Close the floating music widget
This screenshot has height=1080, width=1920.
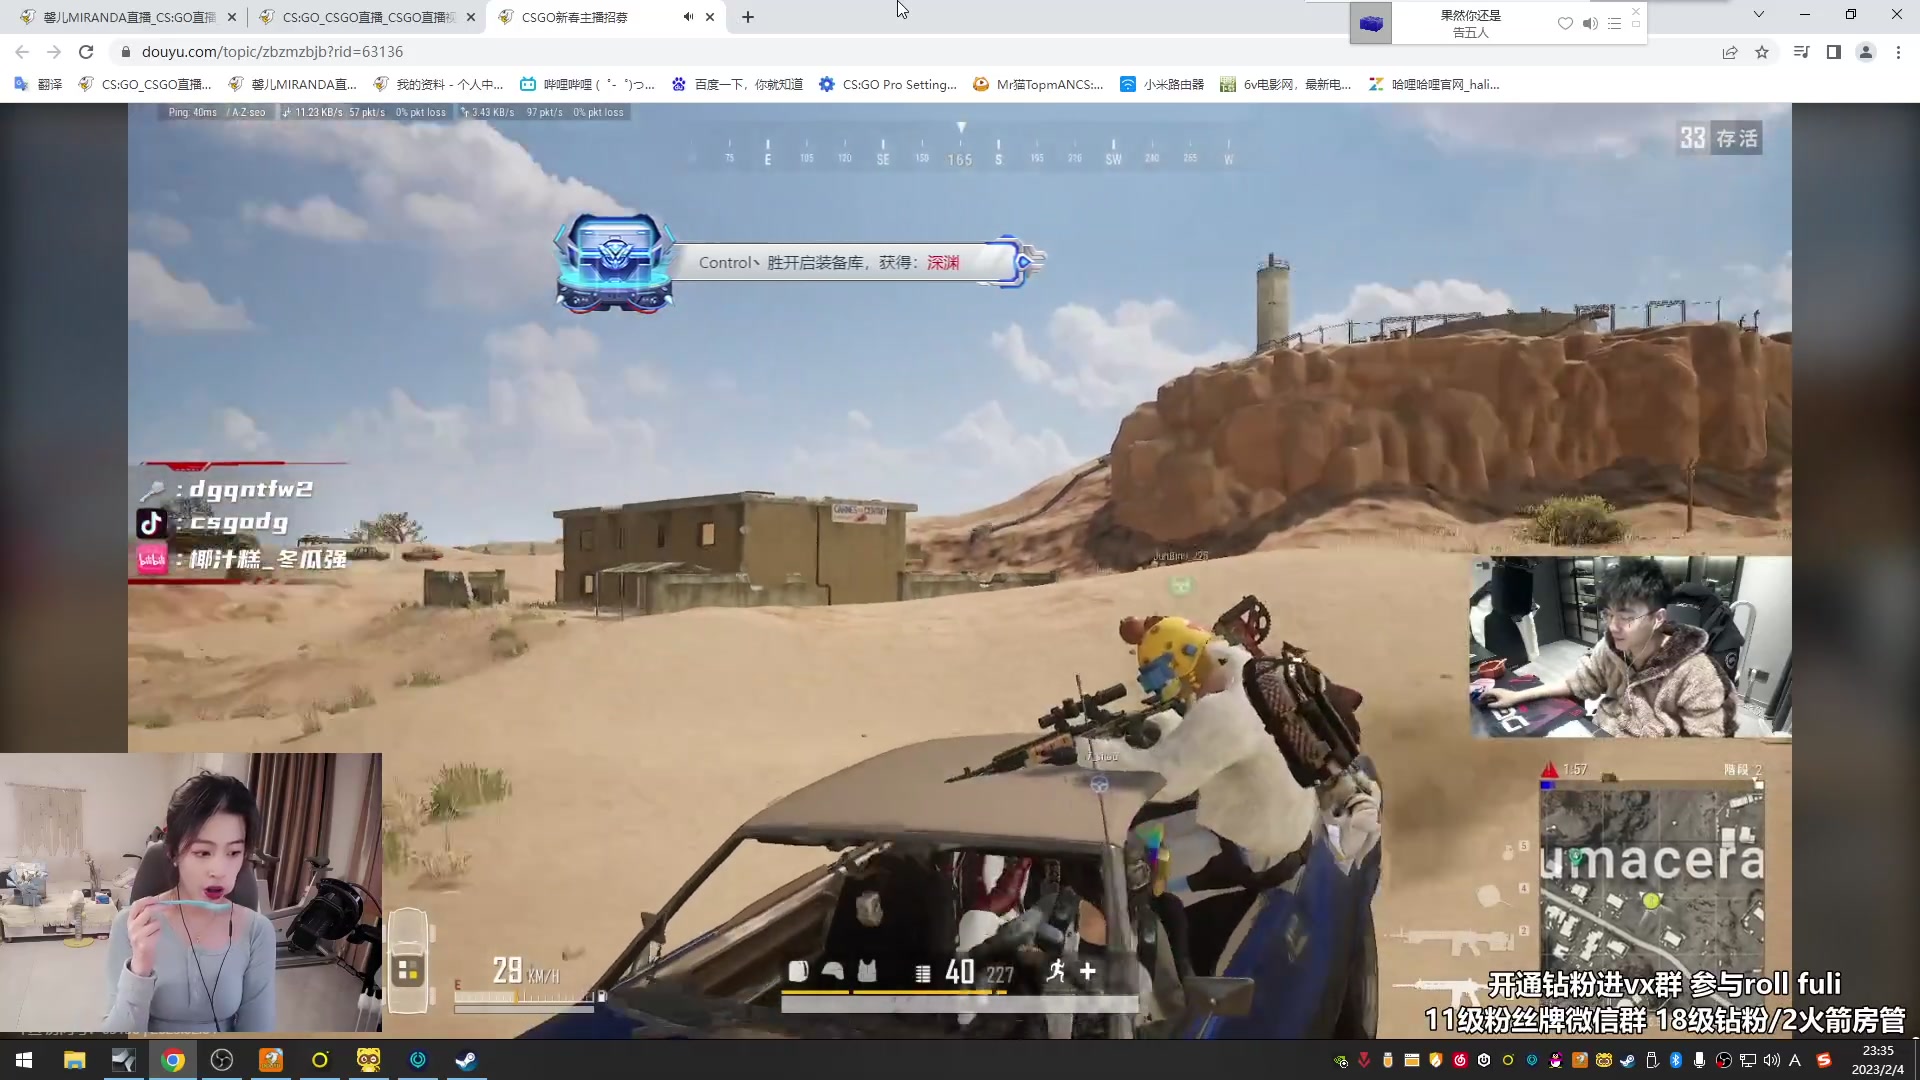tap(1636, 11)
